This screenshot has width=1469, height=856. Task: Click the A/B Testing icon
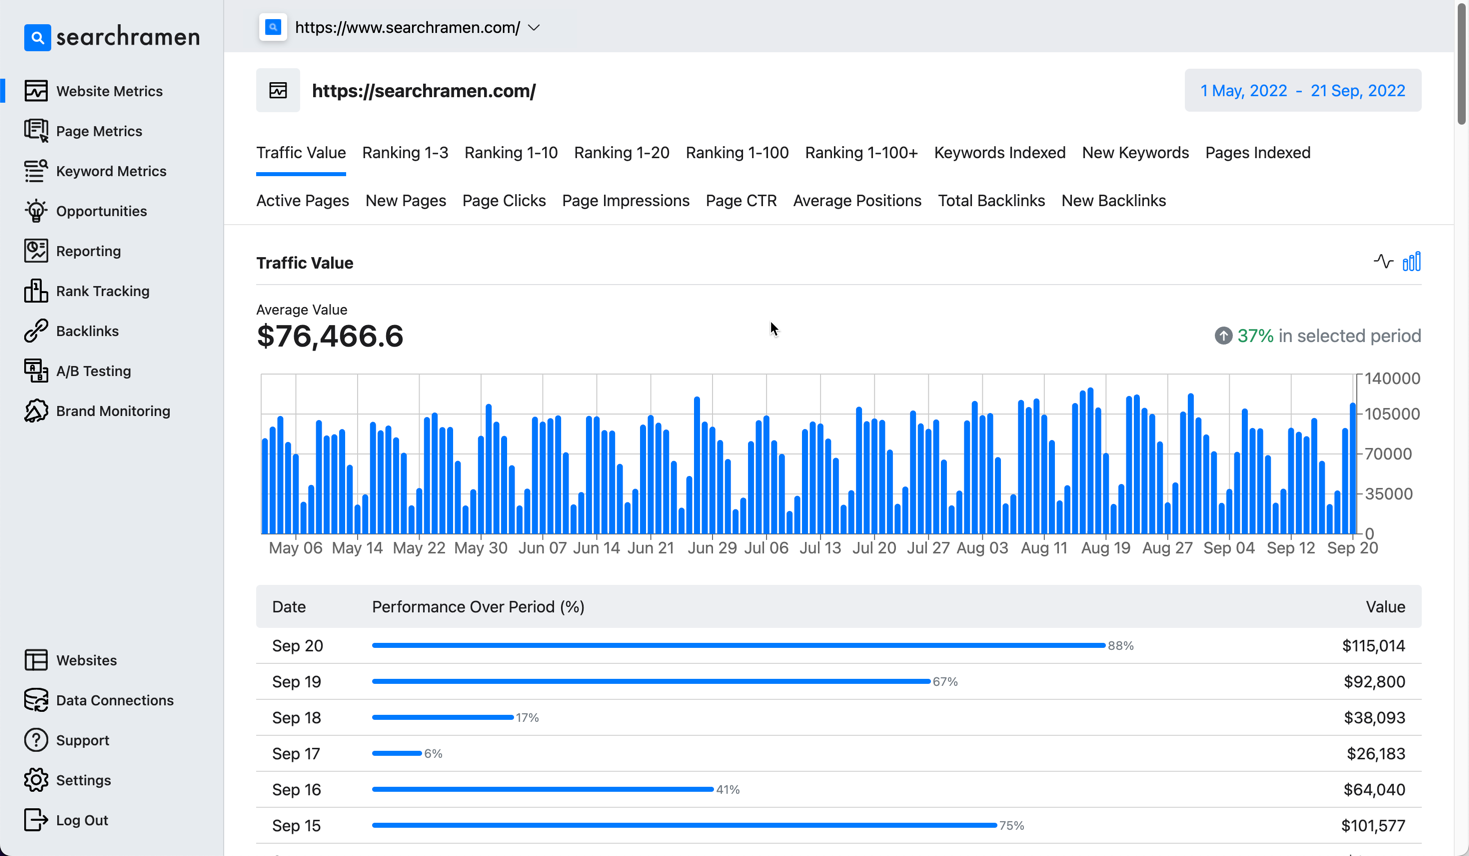point(36,371)
